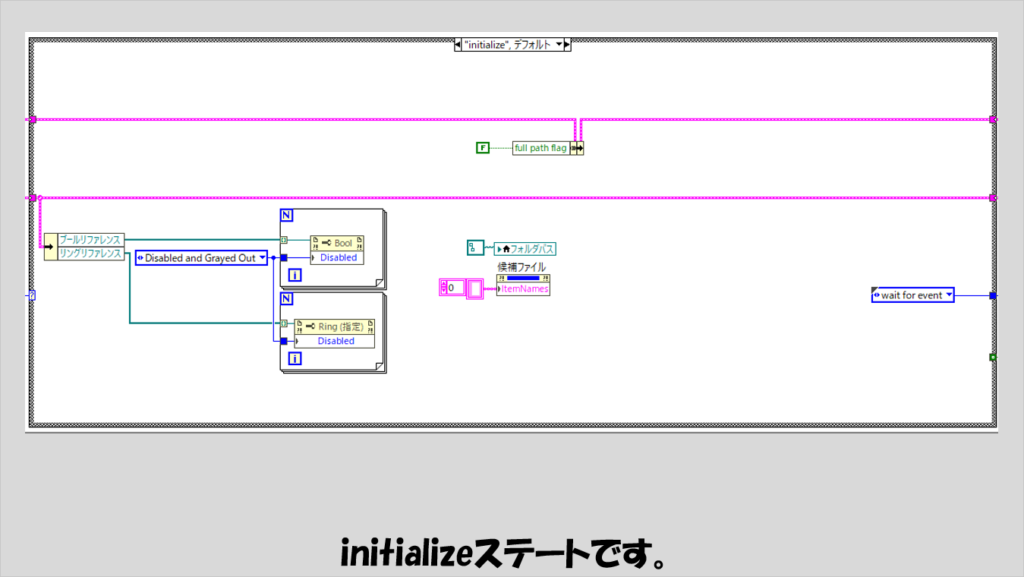The image size is (1024, 577).
Task: Select the empty path constant
Action: [474, 248]
